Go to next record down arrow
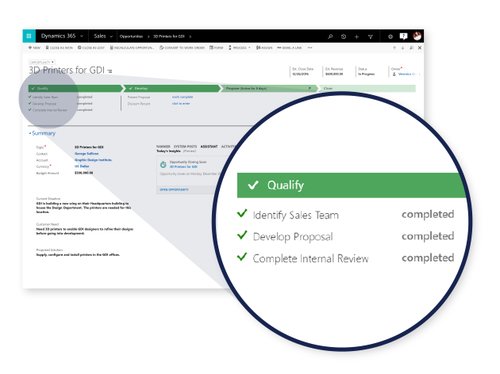The width and height of the screenshot is (500, 374). coord(403,48)
